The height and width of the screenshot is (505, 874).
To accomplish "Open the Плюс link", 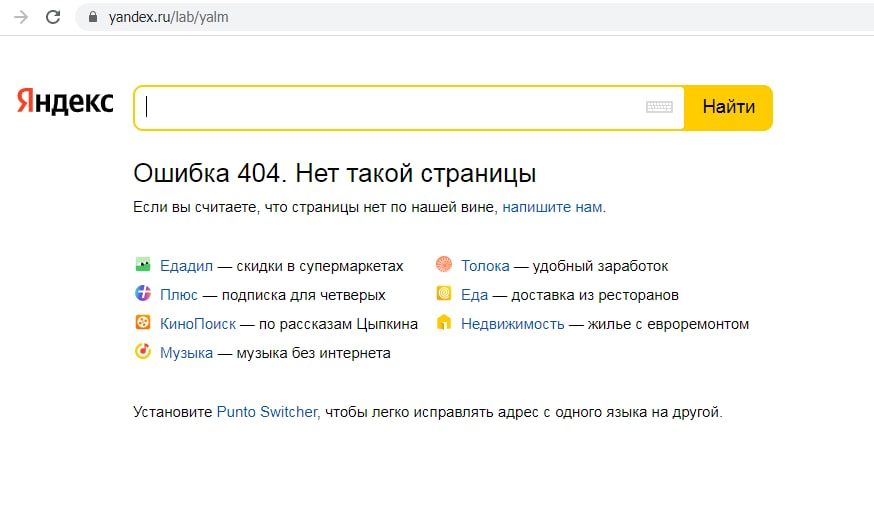I will (179, 295).
